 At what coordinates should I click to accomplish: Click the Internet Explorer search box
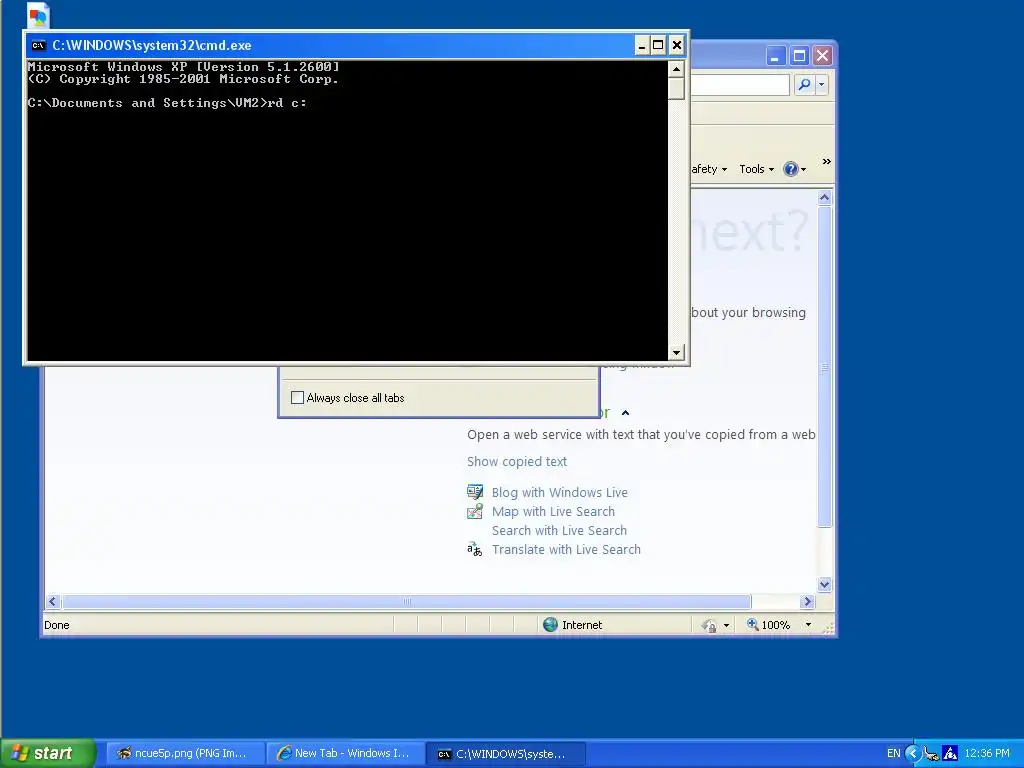740,84
